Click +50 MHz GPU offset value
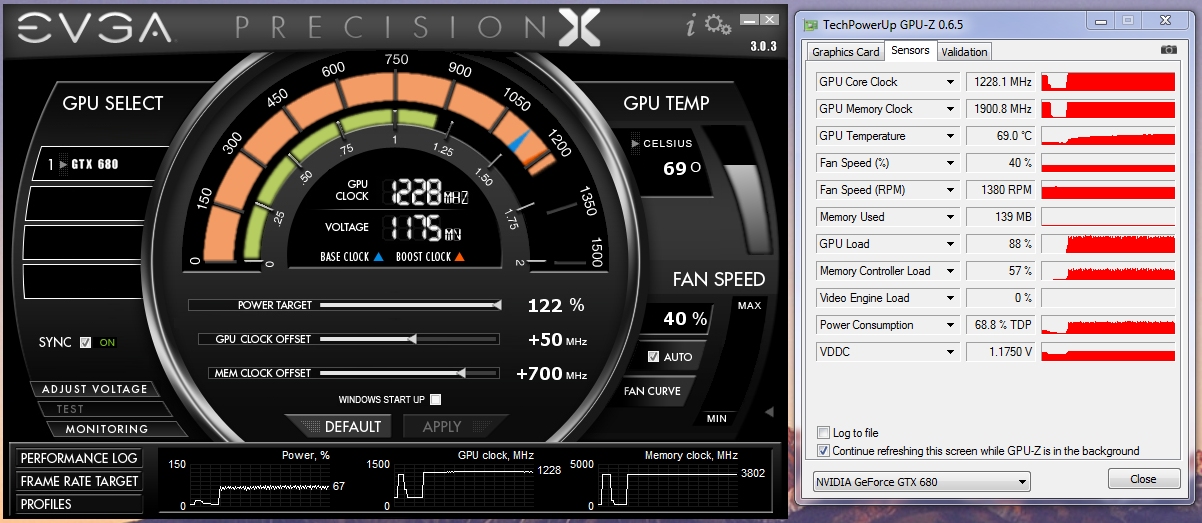The height and width of the screenshot is (523, 1202). click(x=557, y=340)
